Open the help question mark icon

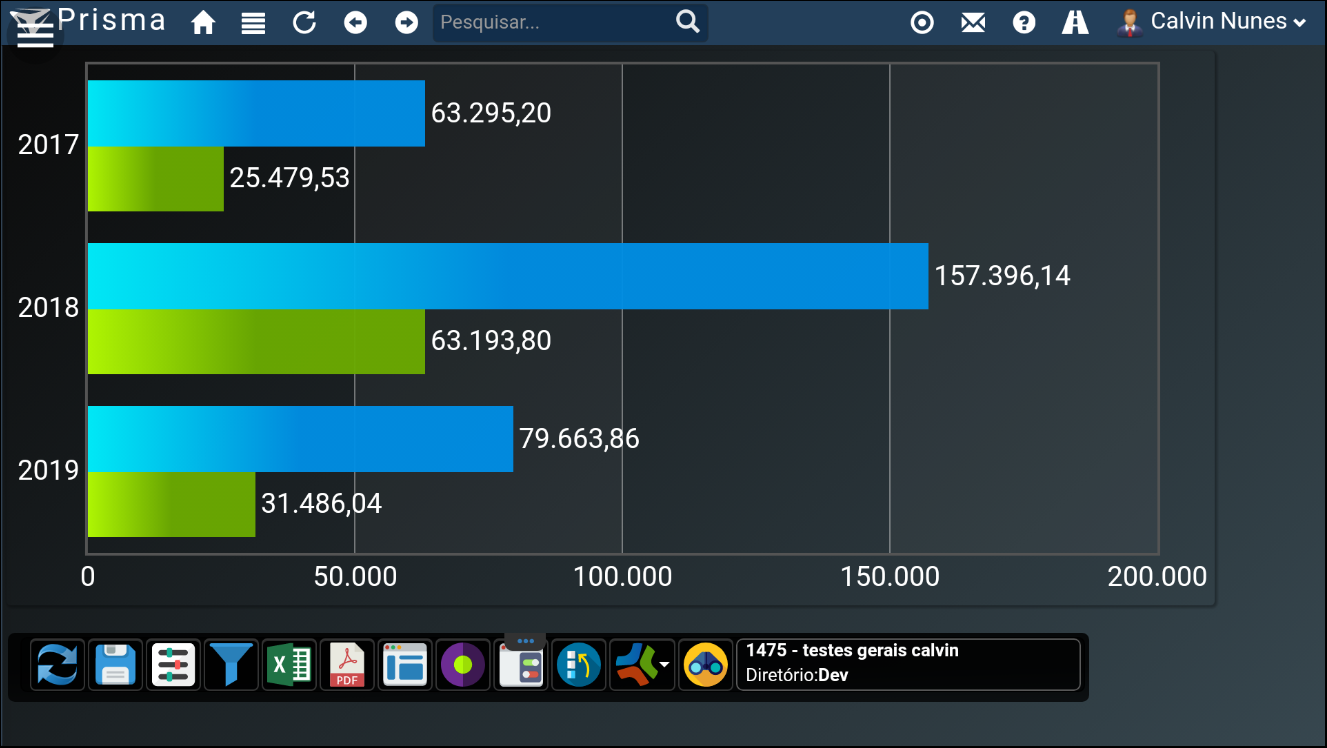click(1024, 22)
